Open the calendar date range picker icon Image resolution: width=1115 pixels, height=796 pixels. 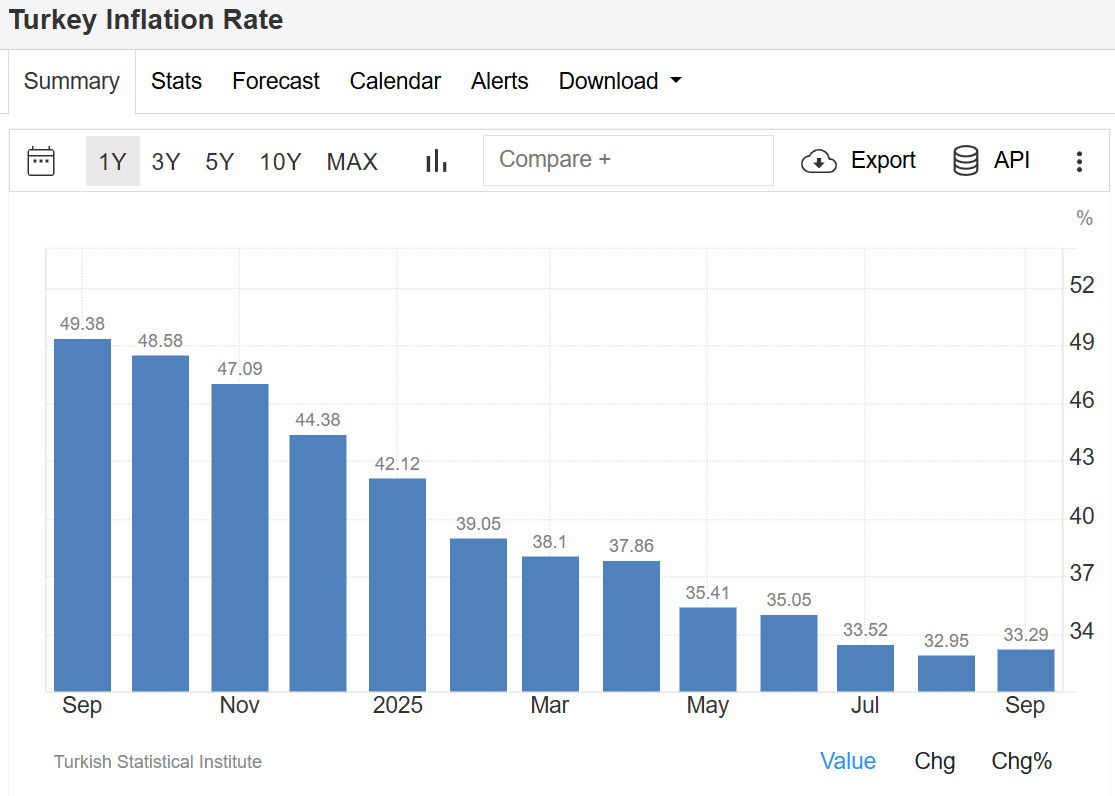[41, 161]
